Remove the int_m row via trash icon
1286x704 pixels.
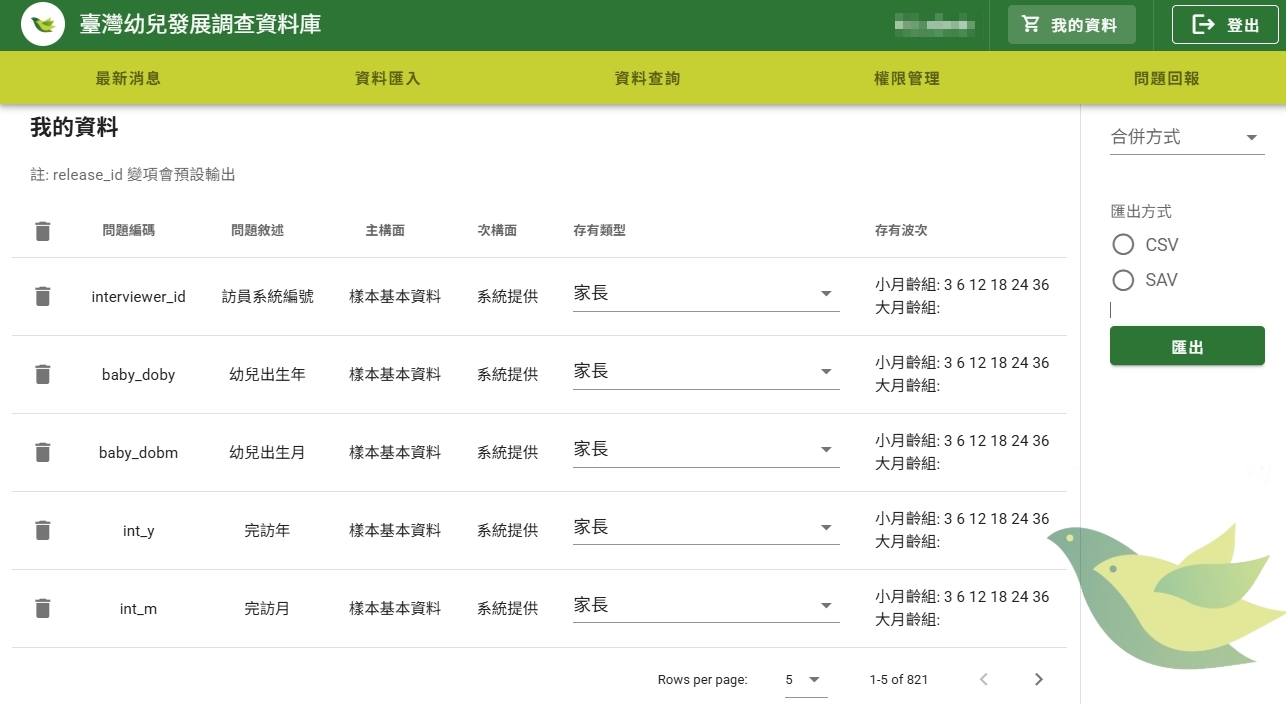click(42, 608)
